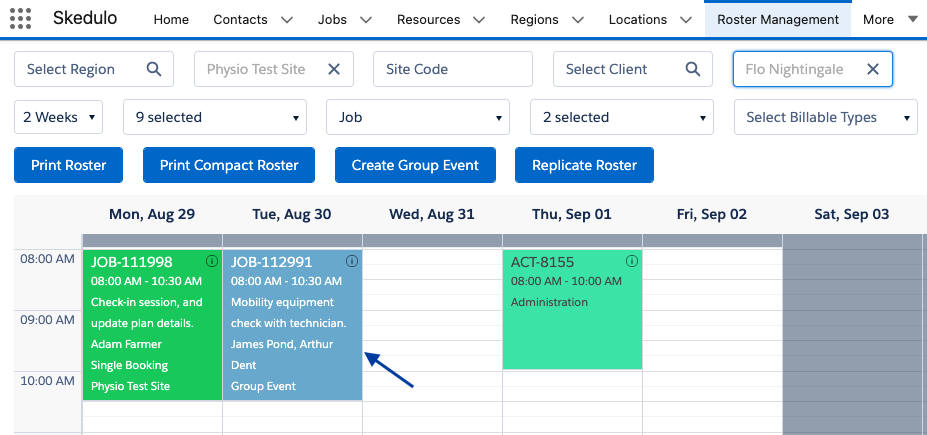Open info icon on JOB-111998
This screenshot has height=435, width=927.
click(x=212, y=261)
